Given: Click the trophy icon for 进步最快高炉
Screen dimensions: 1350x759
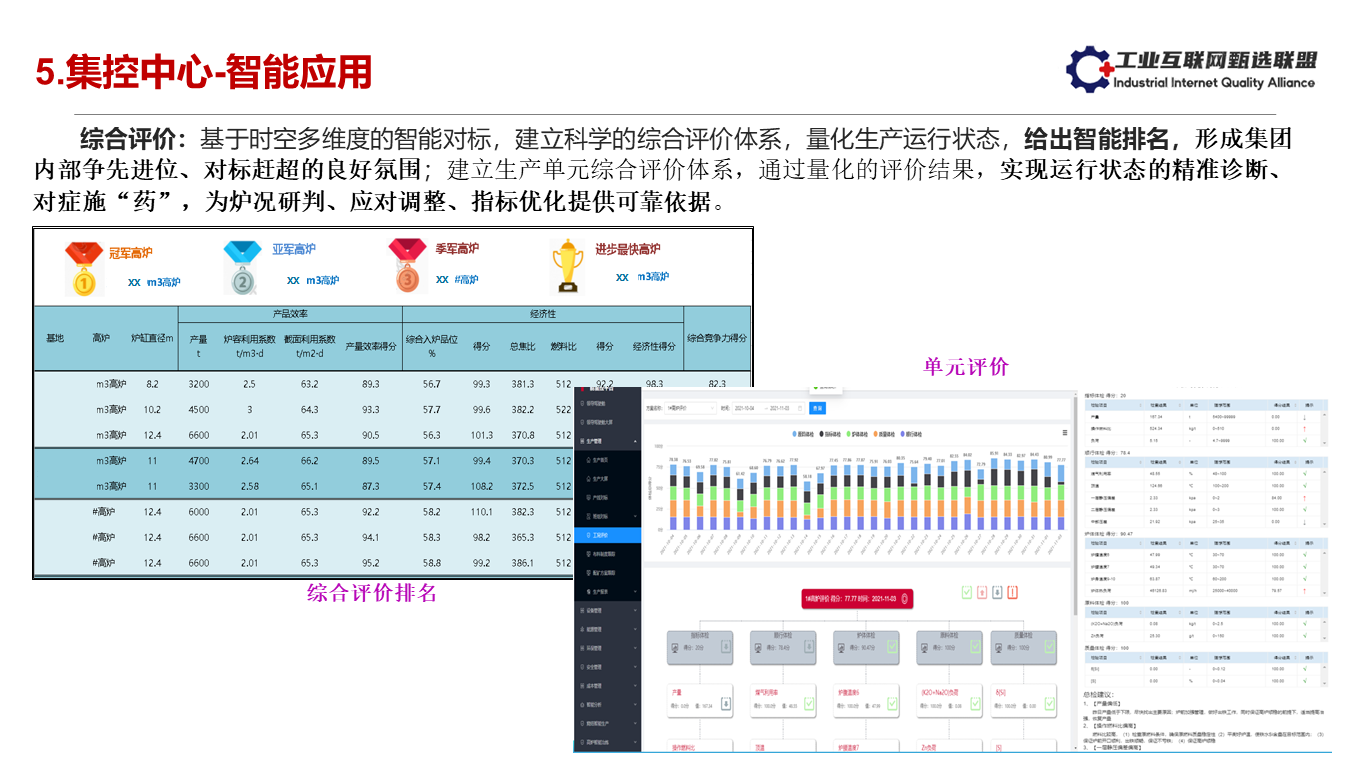Looking at the screenshot, I should click(567, 265).
